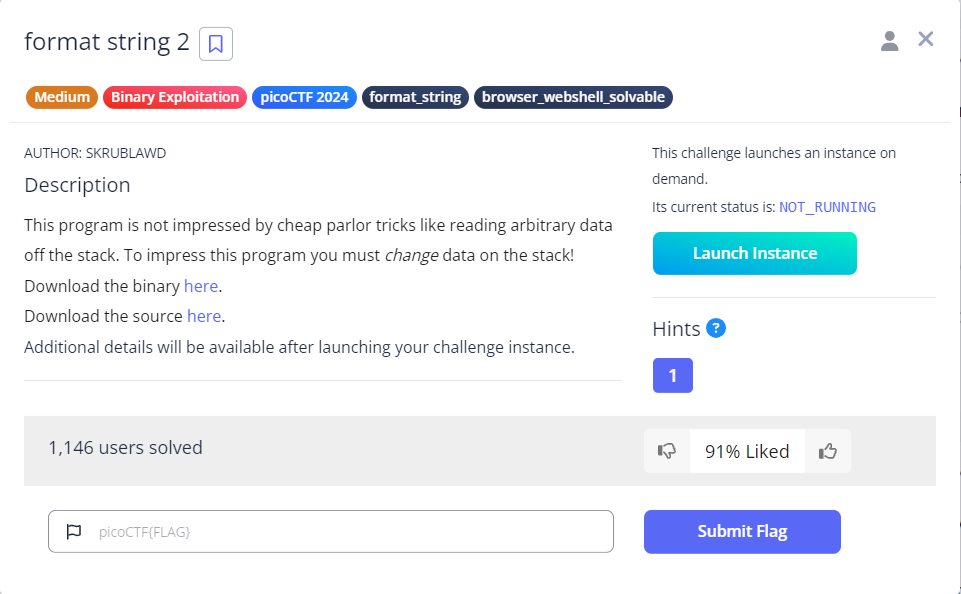Select the Binary Exploitation category tag
961x594 pixels.
[x=175, y=97]
